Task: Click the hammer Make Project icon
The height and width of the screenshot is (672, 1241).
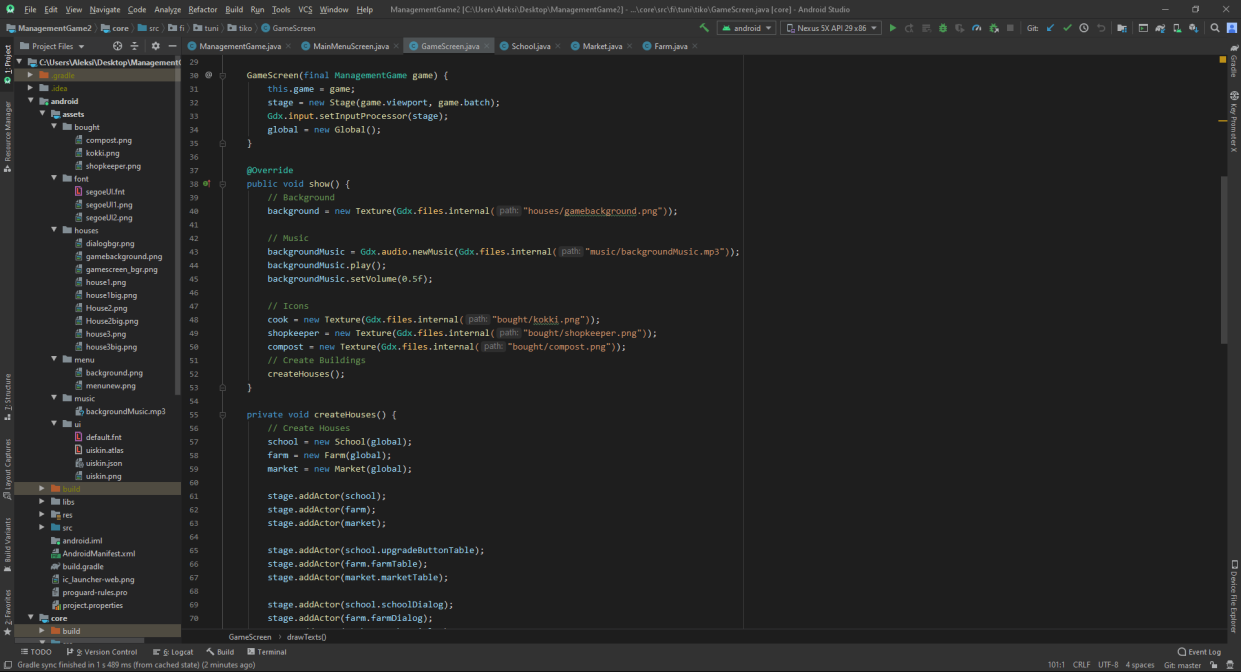Action: pos(704,28)
